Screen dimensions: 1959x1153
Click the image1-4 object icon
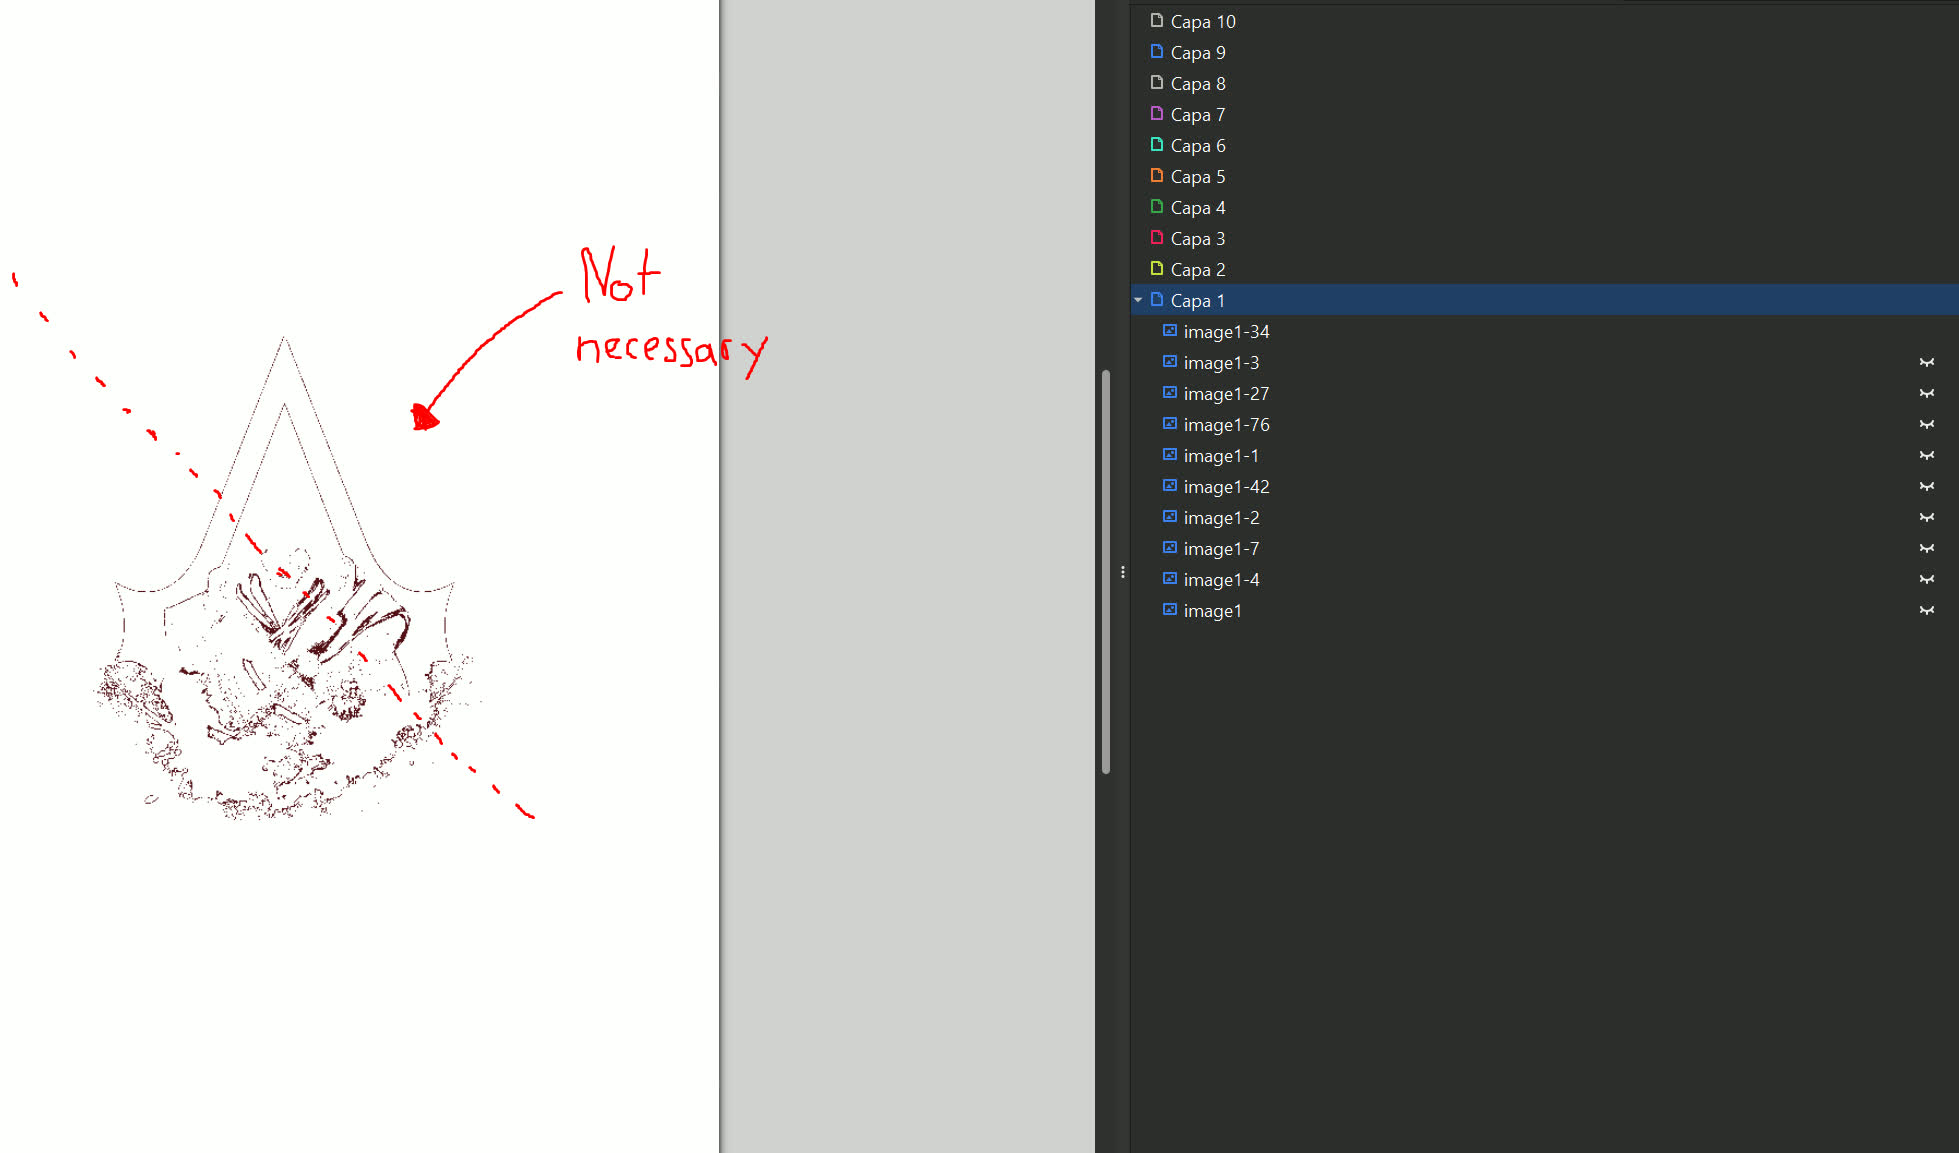click(1170, 578)
